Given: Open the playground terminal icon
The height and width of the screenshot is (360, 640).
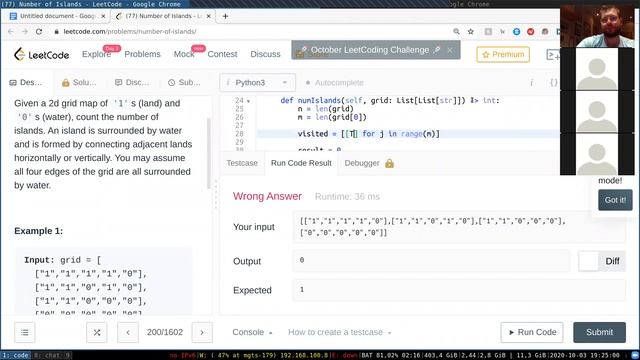Looking at the screenshot, I should (553, 54).
